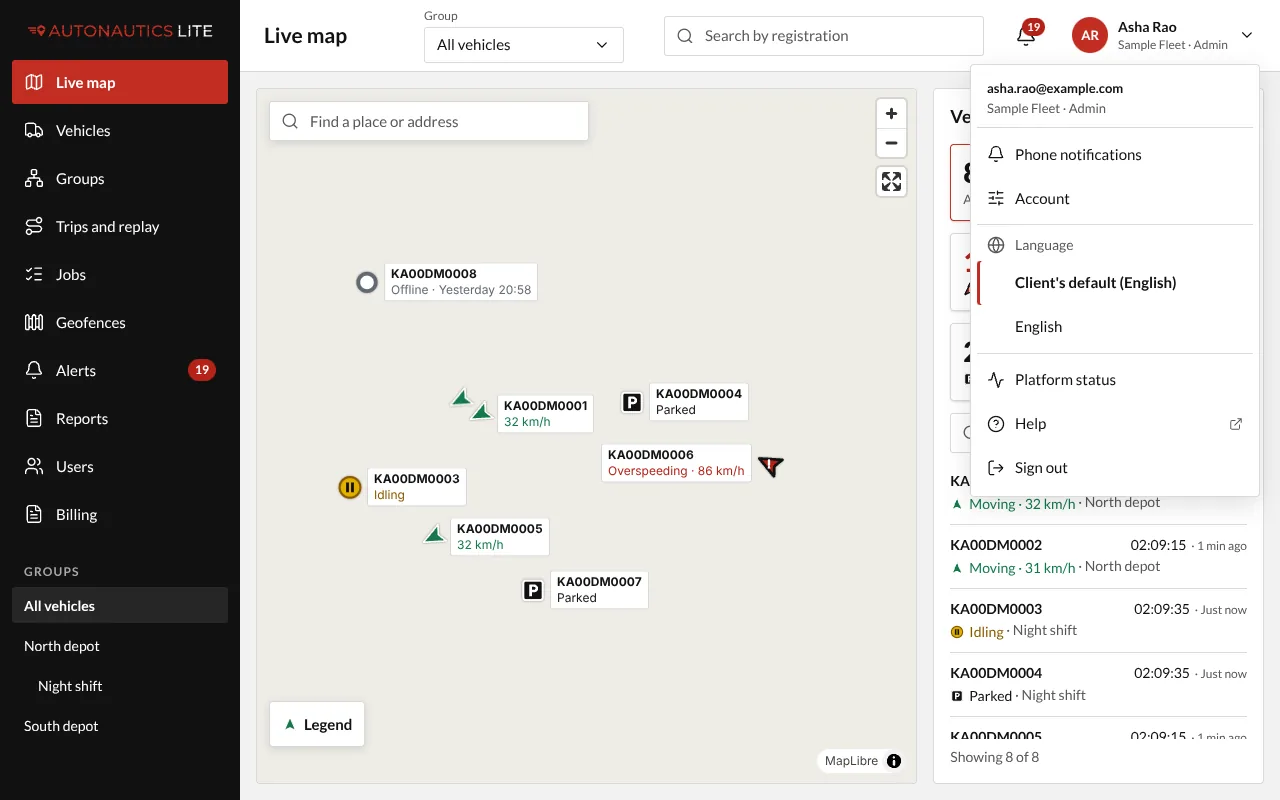
Task: Select North depot group
Action: point(120,646)
